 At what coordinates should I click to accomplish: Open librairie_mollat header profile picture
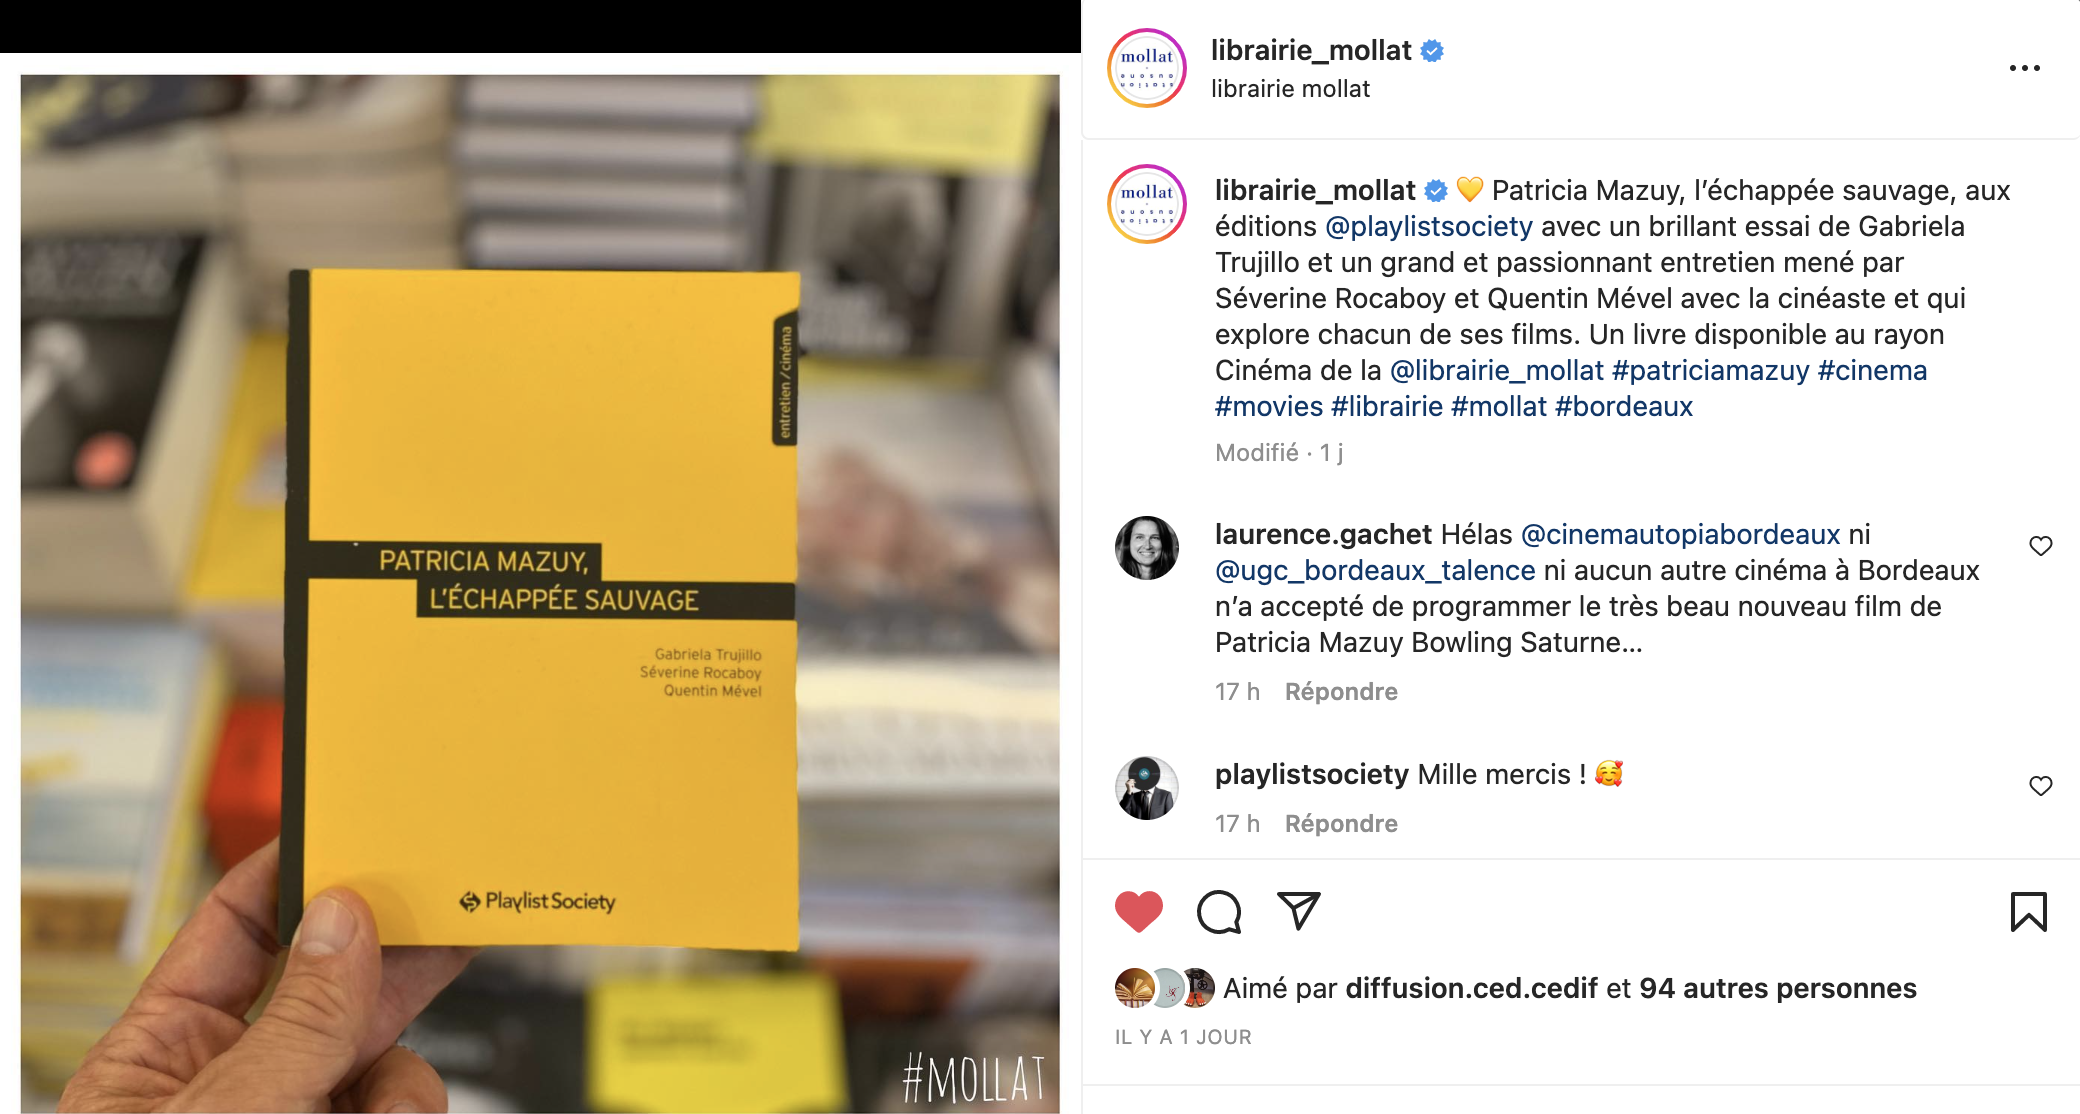point(1147,68)
